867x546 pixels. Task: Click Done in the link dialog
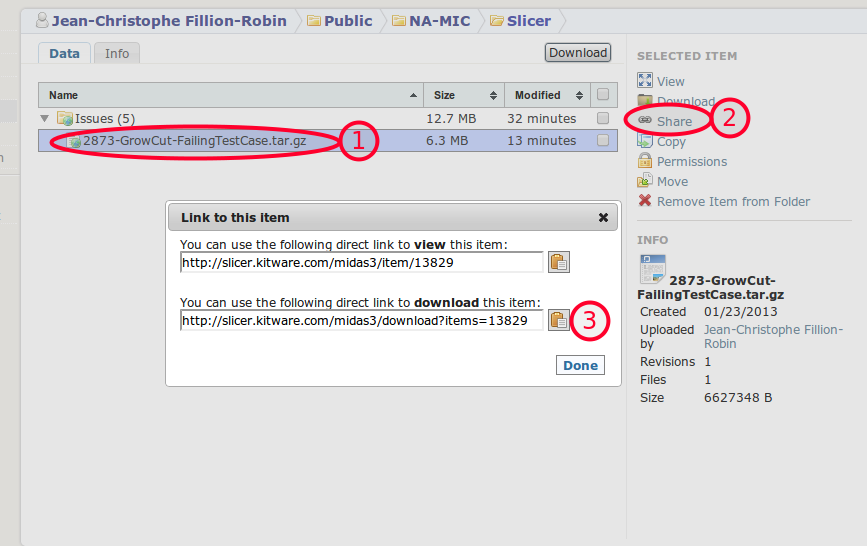click(x=580, y=365)
